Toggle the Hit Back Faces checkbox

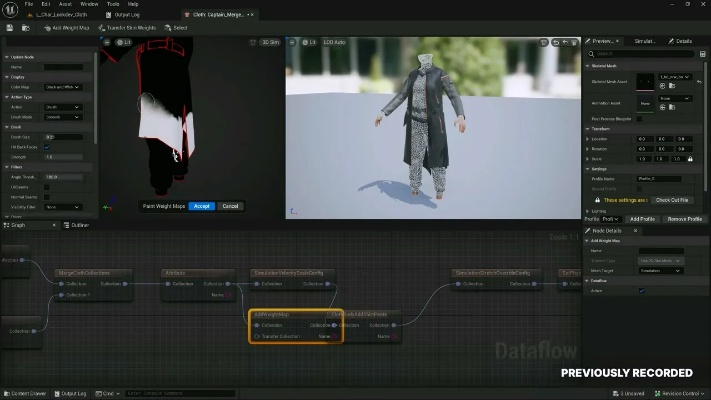pyautogui.click(x=47, y=147)
